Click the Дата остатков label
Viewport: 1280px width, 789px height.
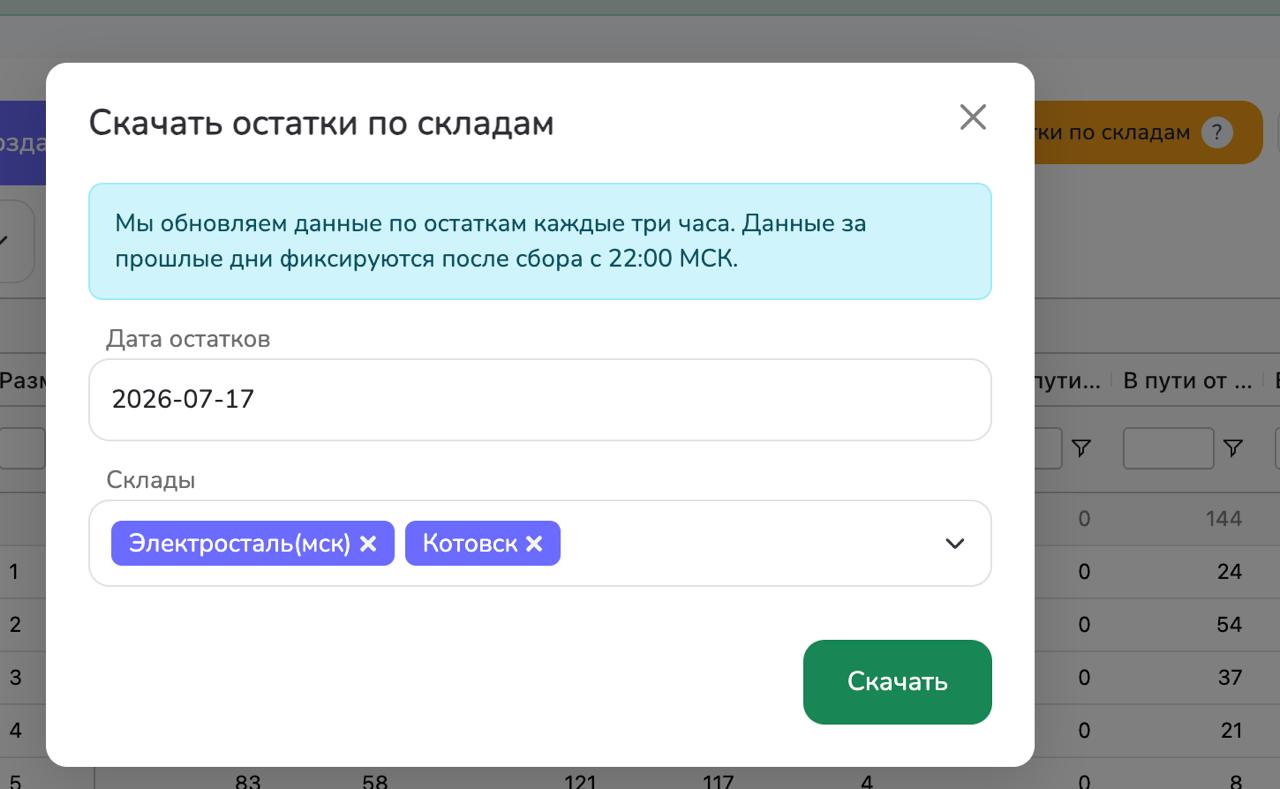188,339
